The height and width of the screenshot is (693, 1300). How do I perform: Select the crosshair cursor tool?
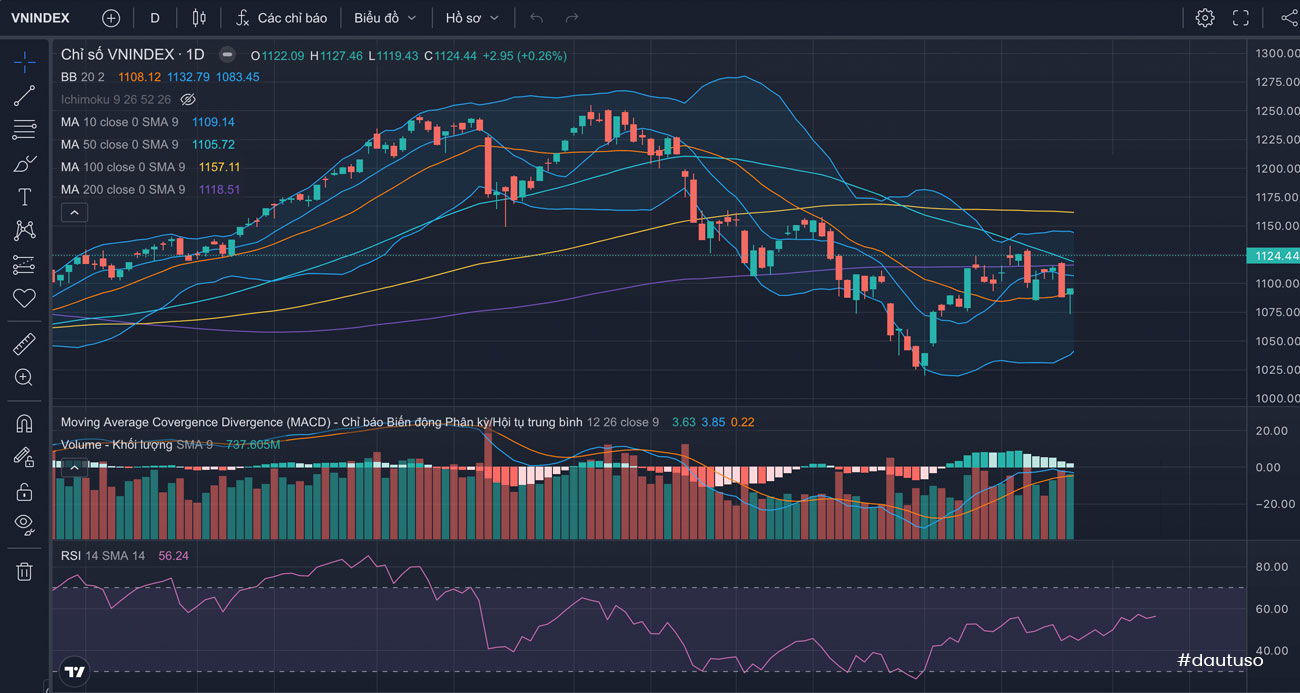coord(24,62)
